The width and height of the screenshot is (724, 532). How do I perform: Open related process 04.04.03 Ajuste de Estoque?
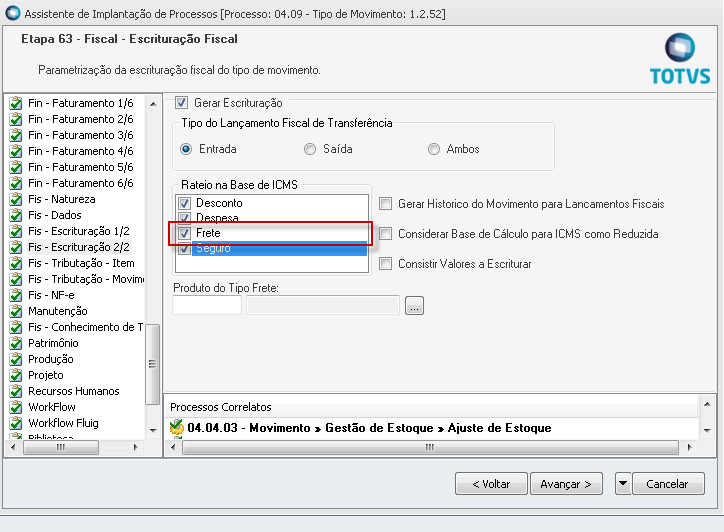[x=369, y=428]
